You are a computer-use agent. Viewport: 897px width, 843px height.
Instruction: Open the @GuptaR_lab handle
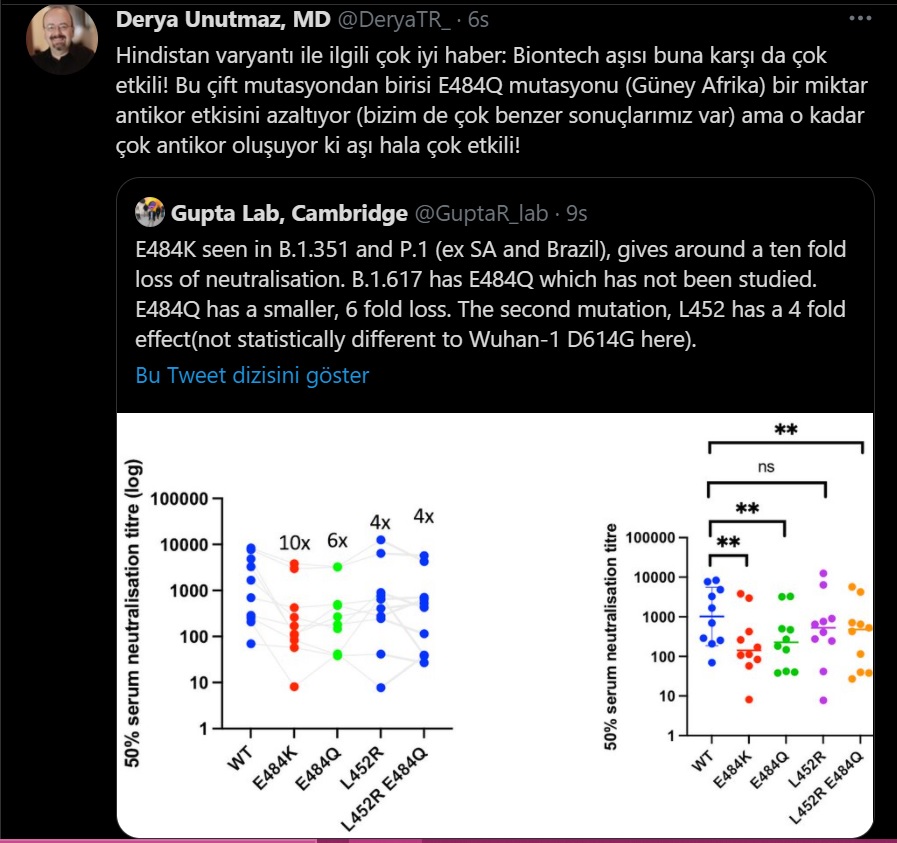coord(481,213)
